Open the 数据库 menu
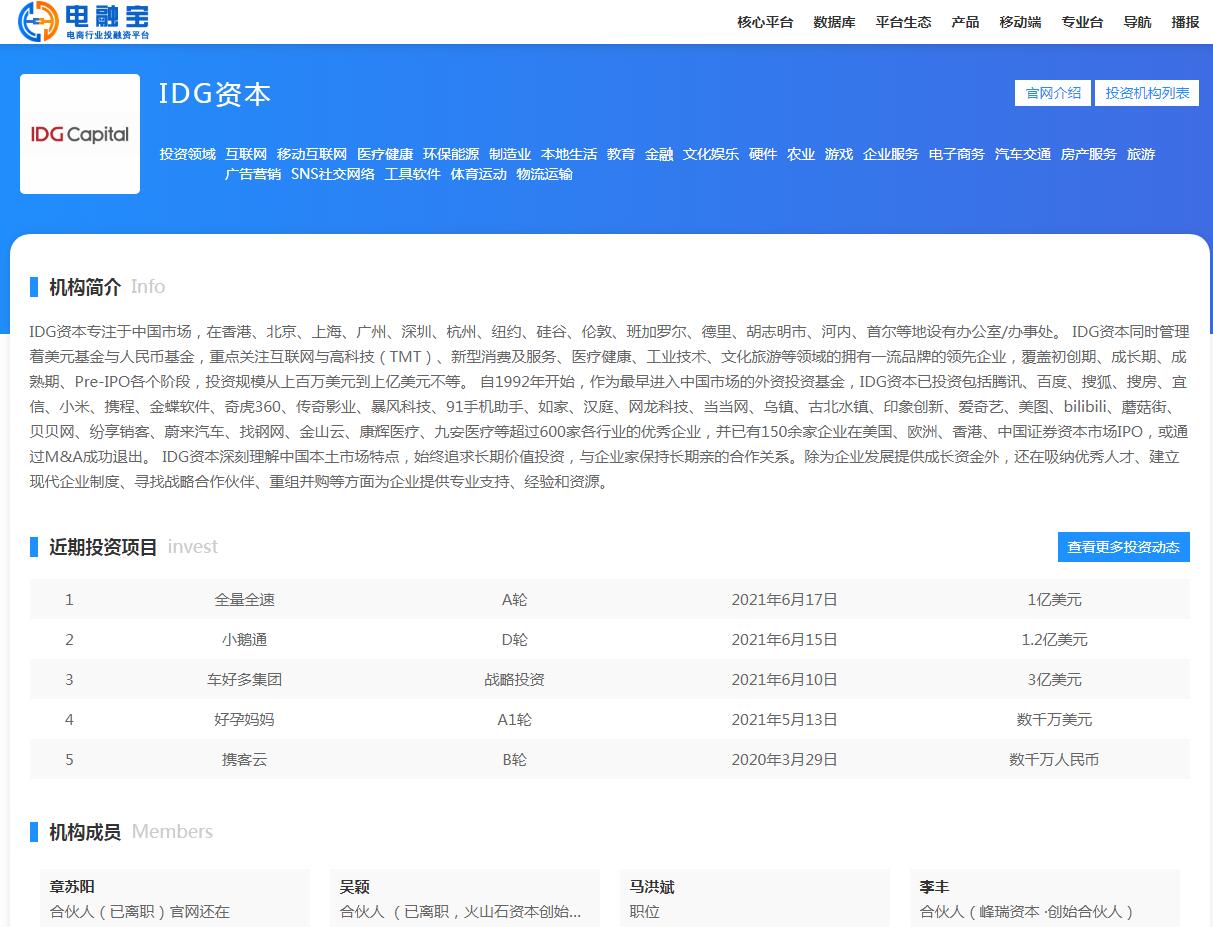 point(834,22)
